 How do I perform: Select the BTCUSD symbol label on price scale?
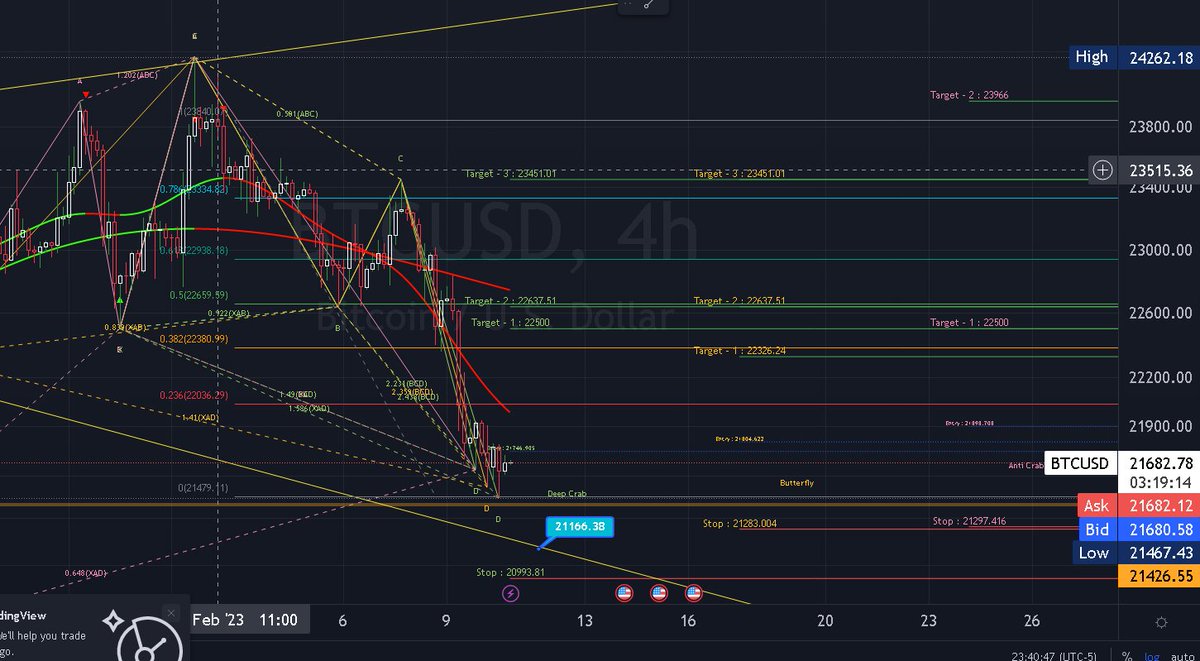tap(1079, 463)
